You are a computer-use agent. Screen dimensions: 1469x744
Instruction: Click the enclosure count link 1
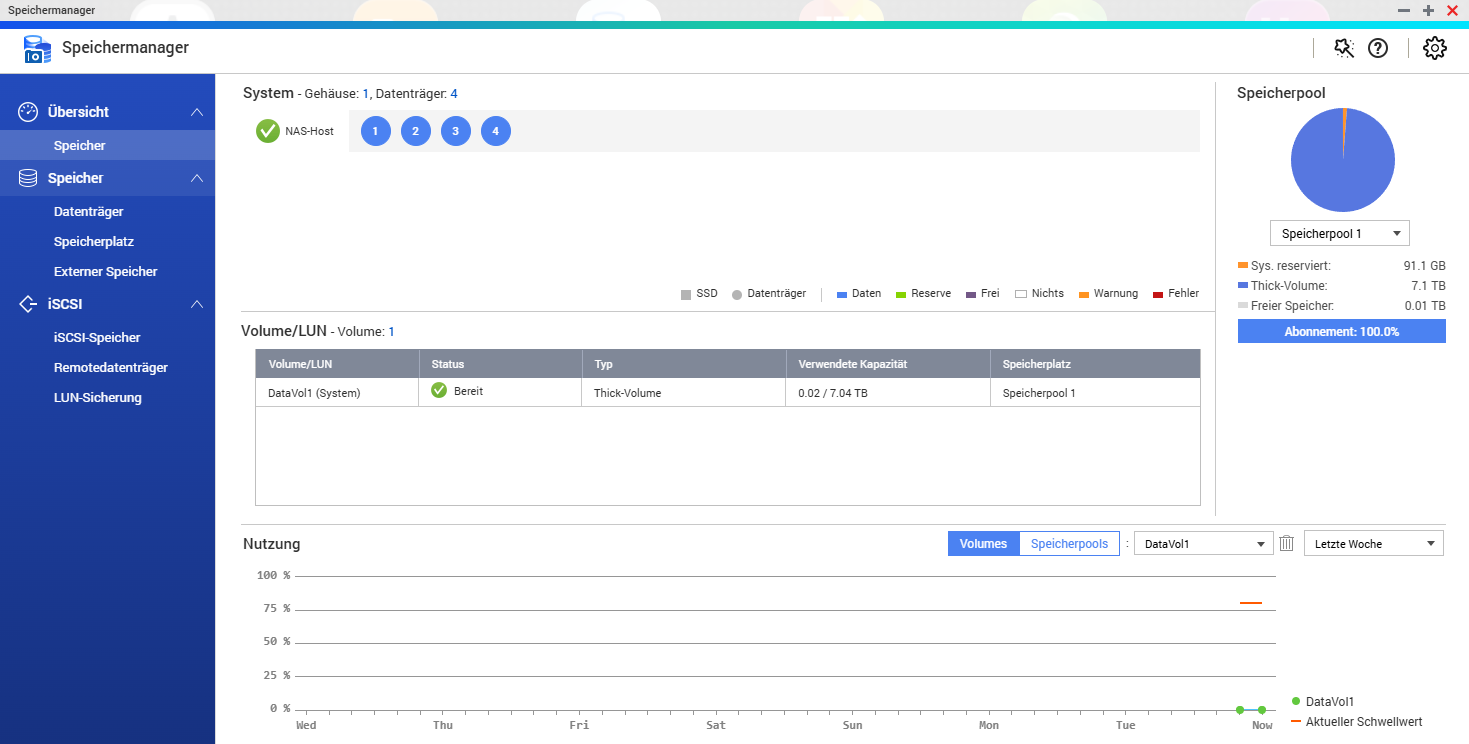[x=366, y=94]
